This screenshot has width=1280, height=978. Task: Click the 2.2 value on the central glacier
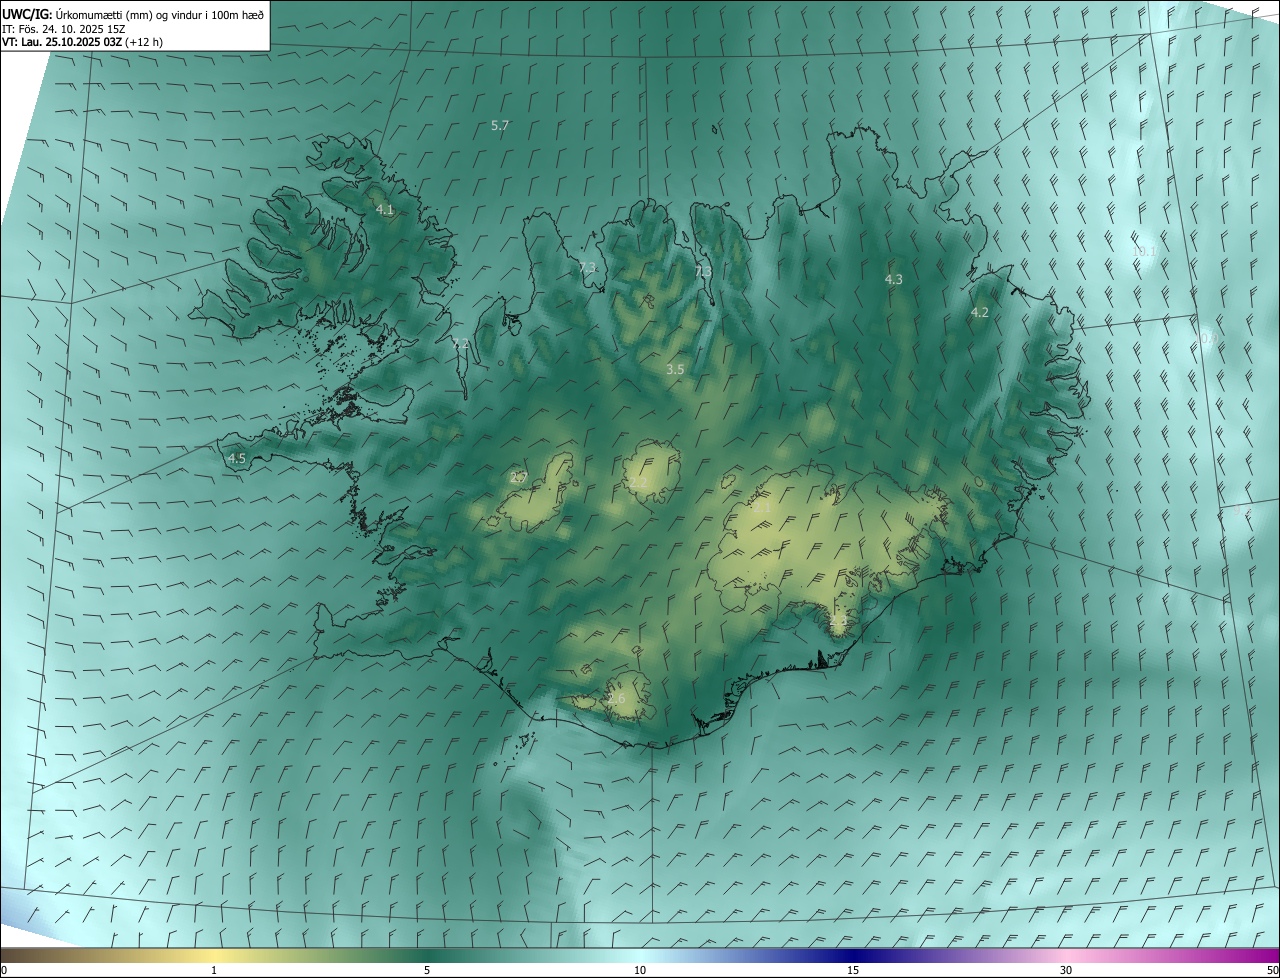point(638,482)
